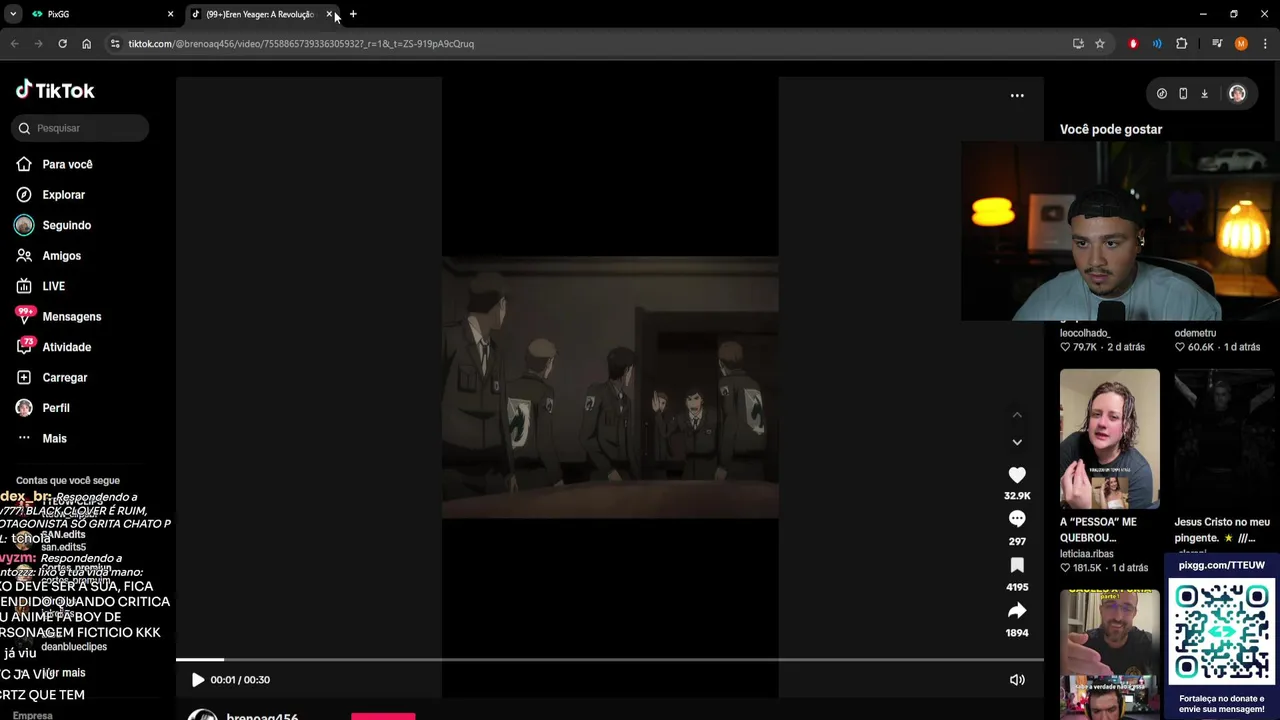Image resolution: width=1280 pixels, height=720 pixels.
Task: Reload the page
Action: (62, 44)
